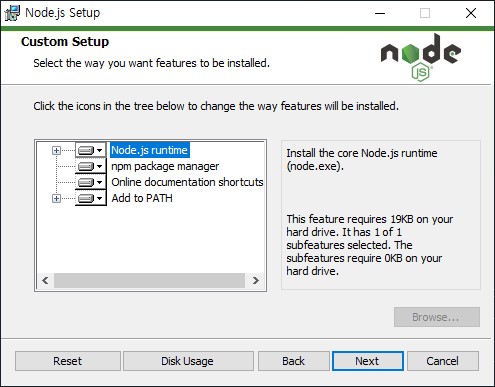Select the npm package manager feature
This screenshot has height=387, width=495.
[x=165, y=166]
